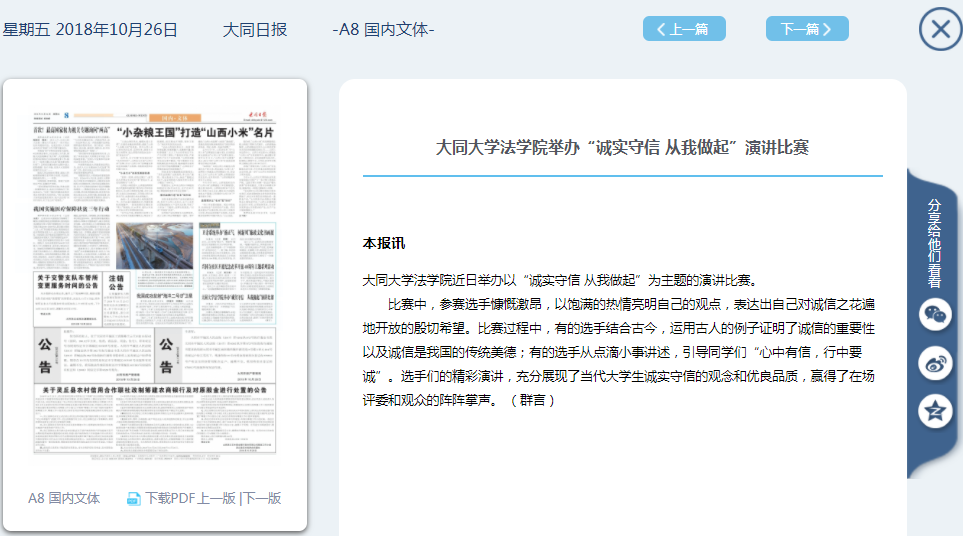This screenshot has height=536, width=963.
Task: Click the date 星期五 2018年10月26日
Action: pos(90,29)
